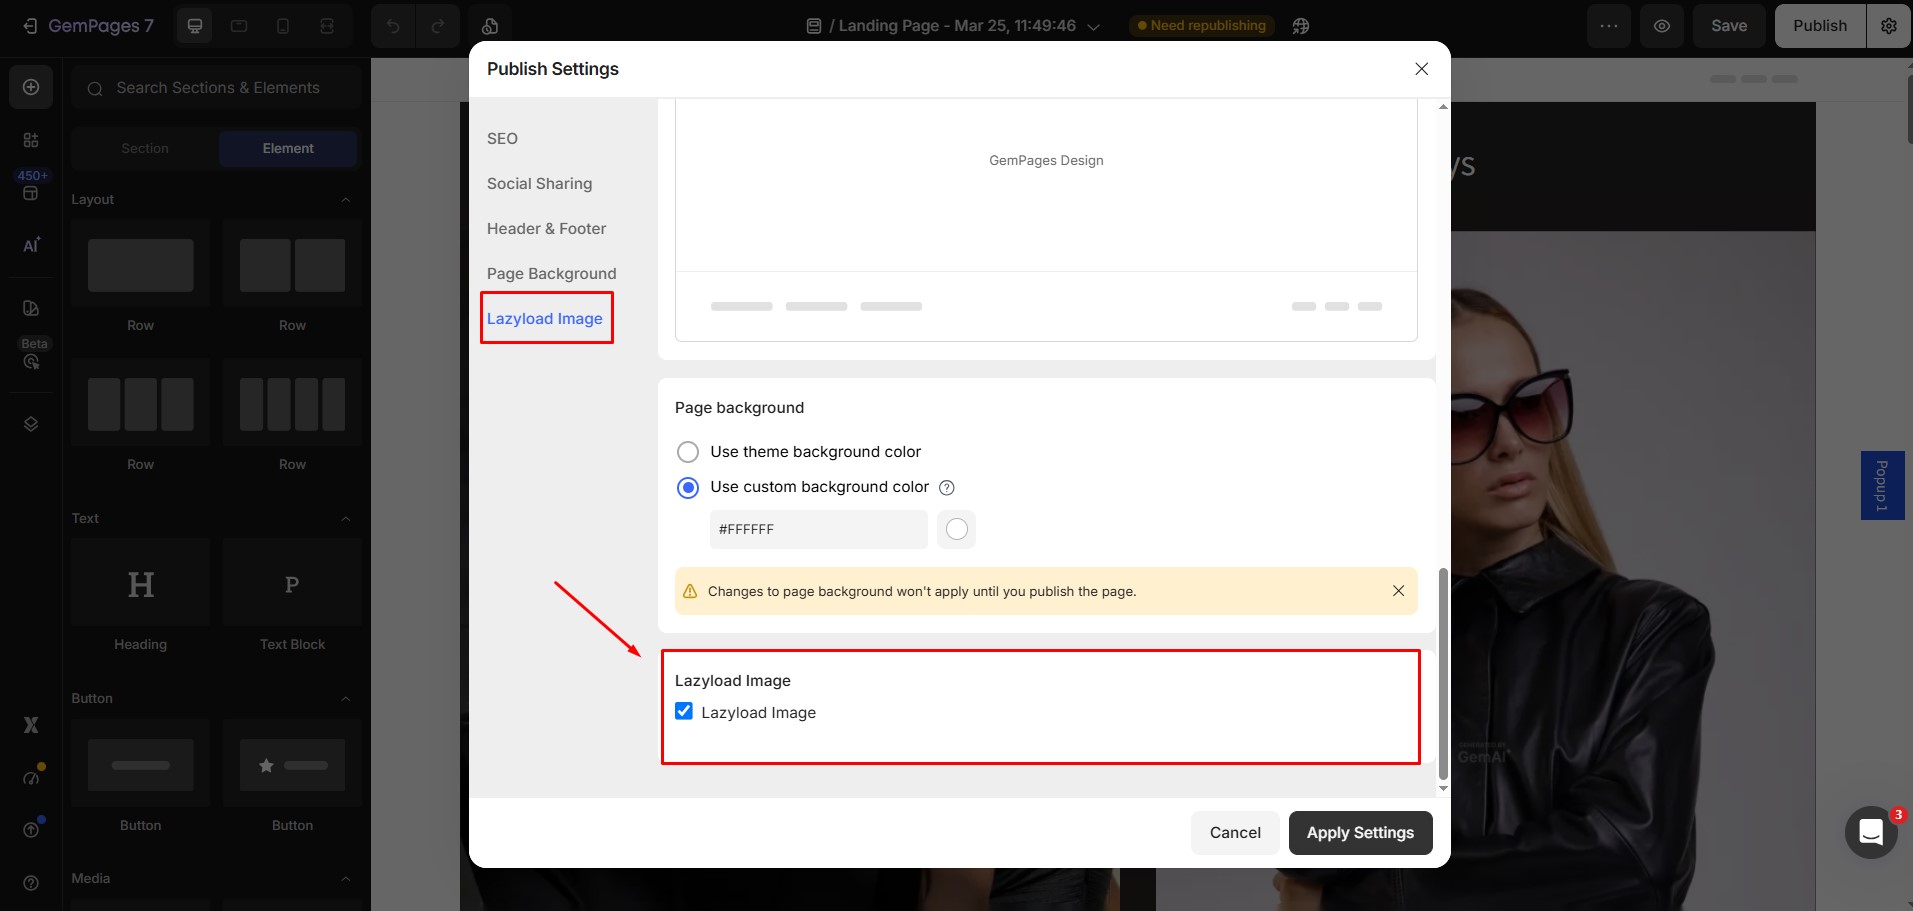The width and height of the screenshot is (1913, 911).
Task: Switch to the Section tab
Action: tap(145, 148)
